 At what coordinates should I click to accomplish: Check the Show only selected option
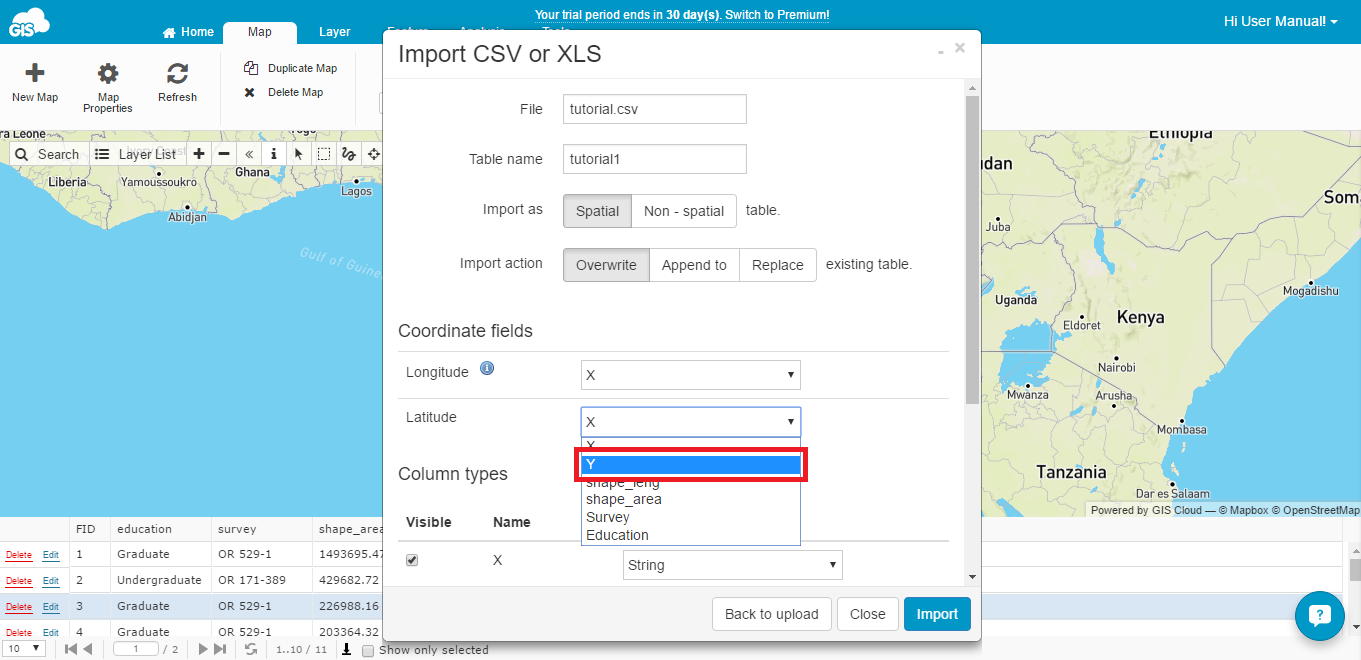367,649
